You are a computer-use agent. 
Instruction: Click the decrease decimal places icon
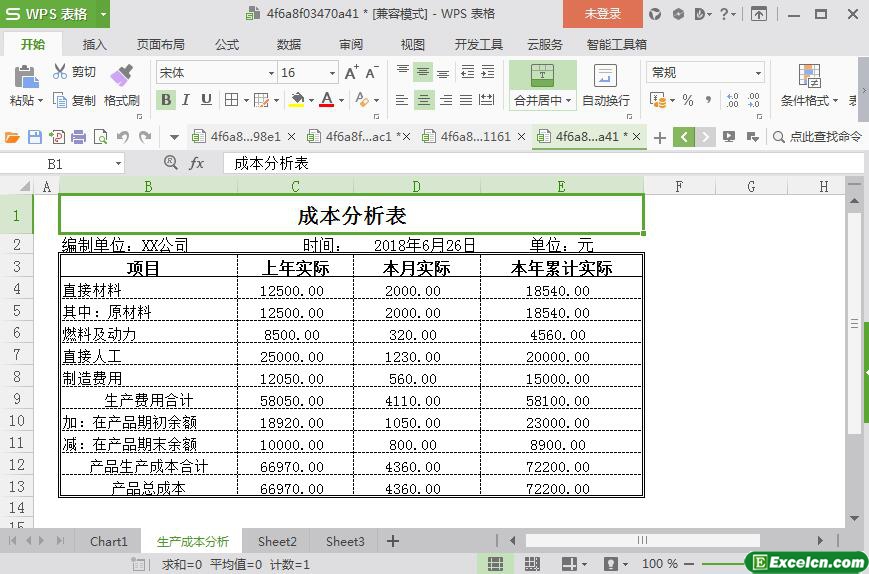(754, 100)
